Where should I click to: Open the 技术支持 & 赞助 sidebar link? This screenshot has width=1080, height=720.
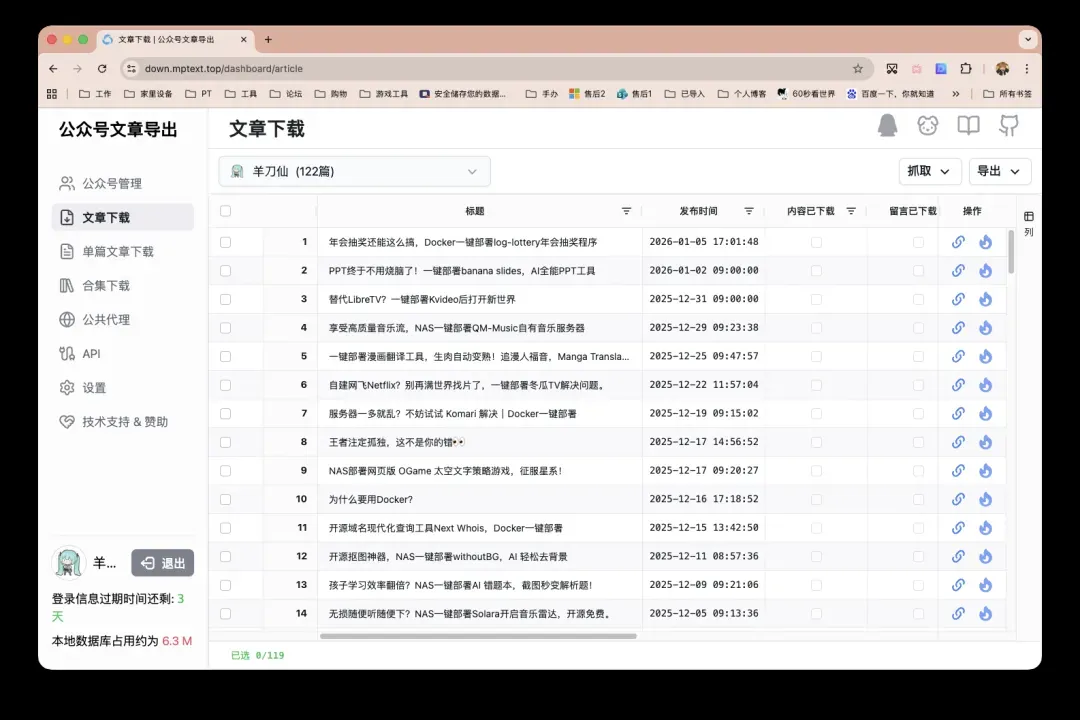[x=125, y=422]
